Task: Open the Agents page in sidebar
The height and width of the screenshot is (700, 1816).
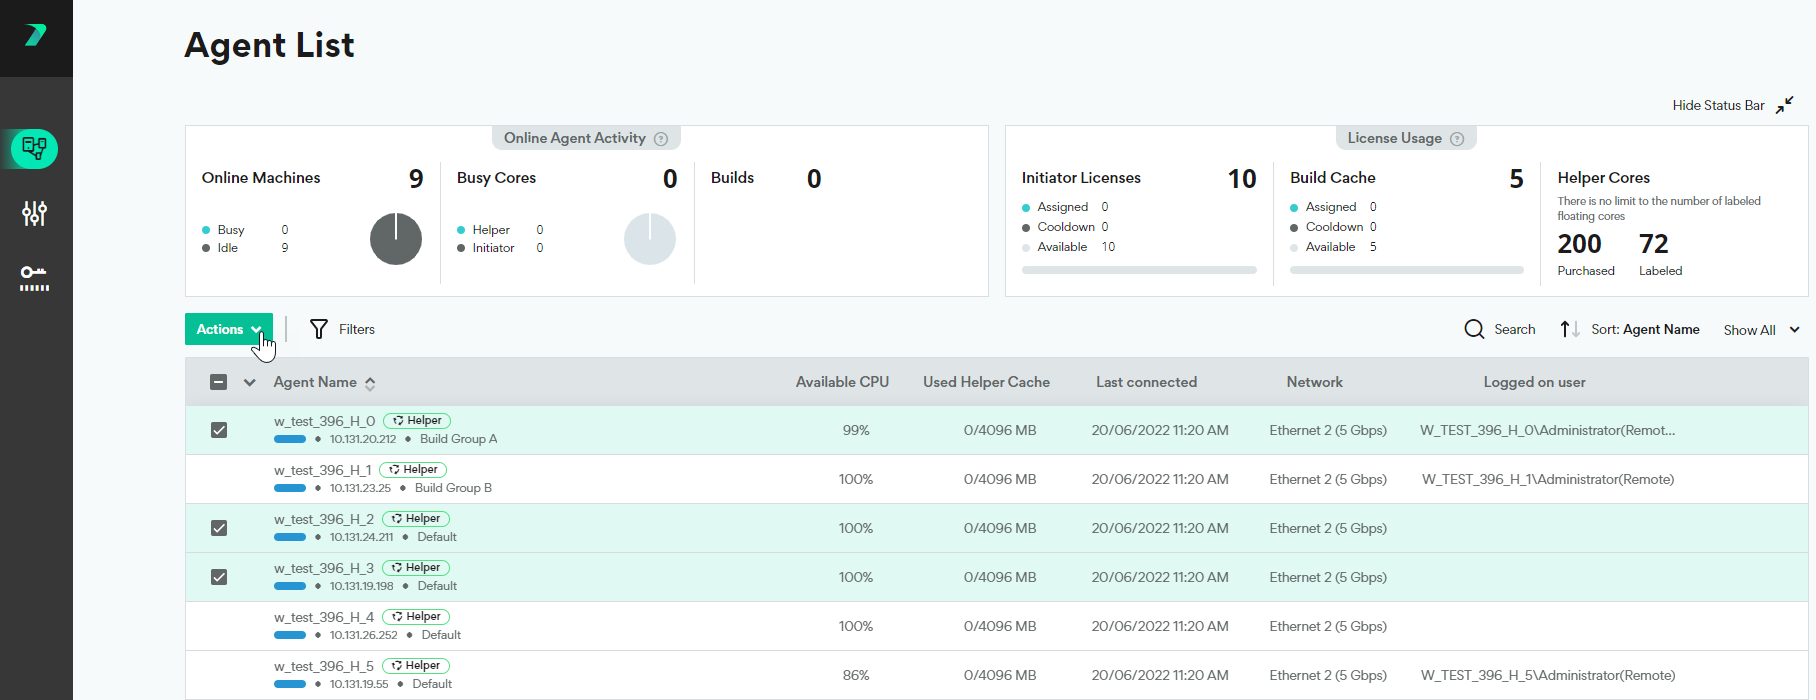Action: [x=35, y=149]
